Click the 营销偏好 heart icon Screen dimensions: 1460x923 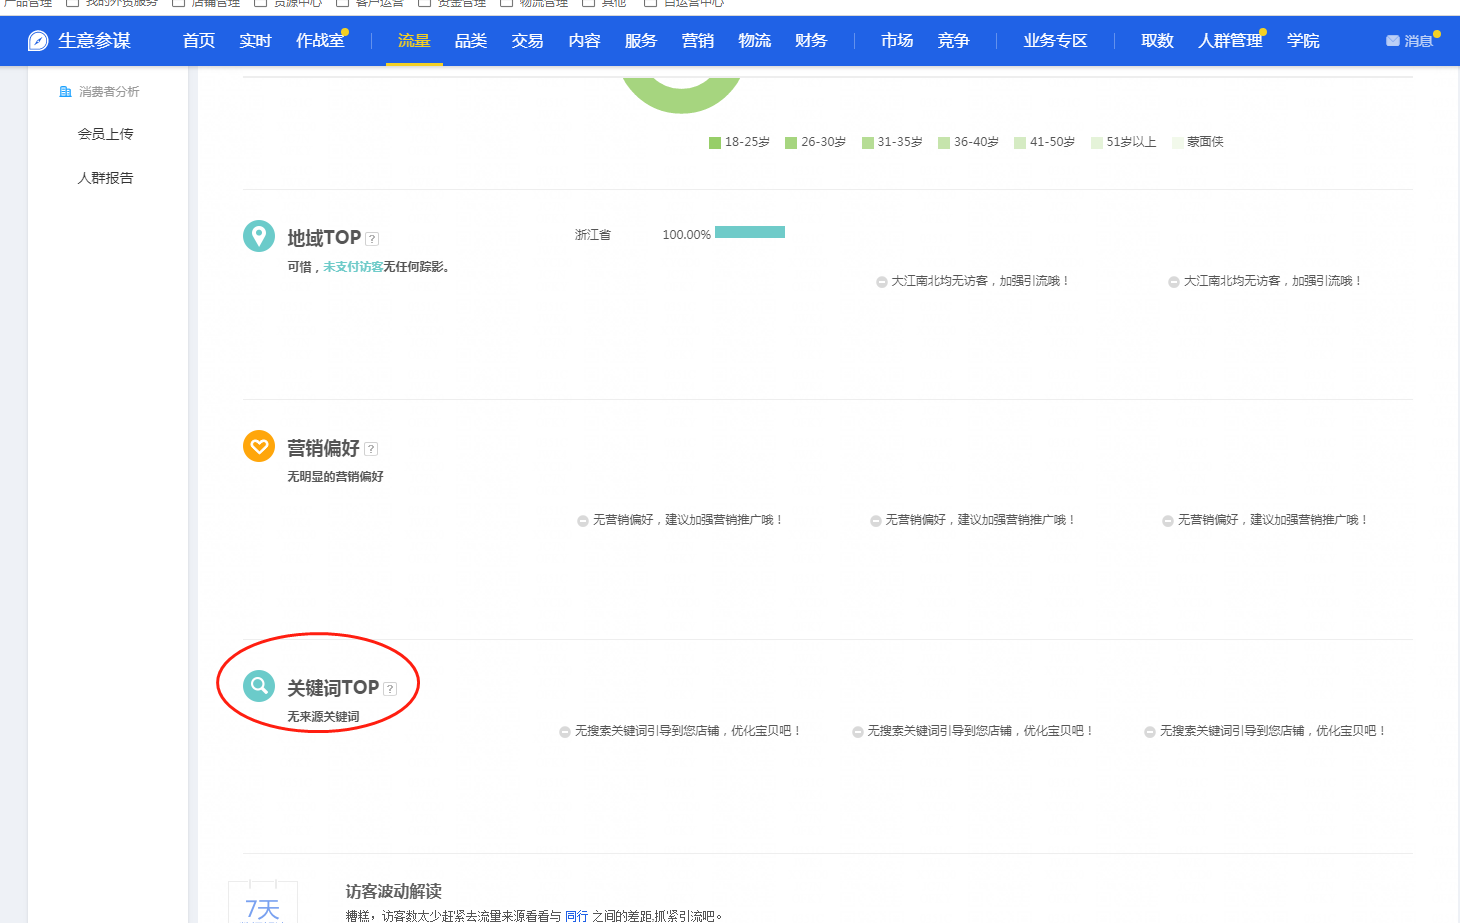pyautogui.click(x=259, y=446)
